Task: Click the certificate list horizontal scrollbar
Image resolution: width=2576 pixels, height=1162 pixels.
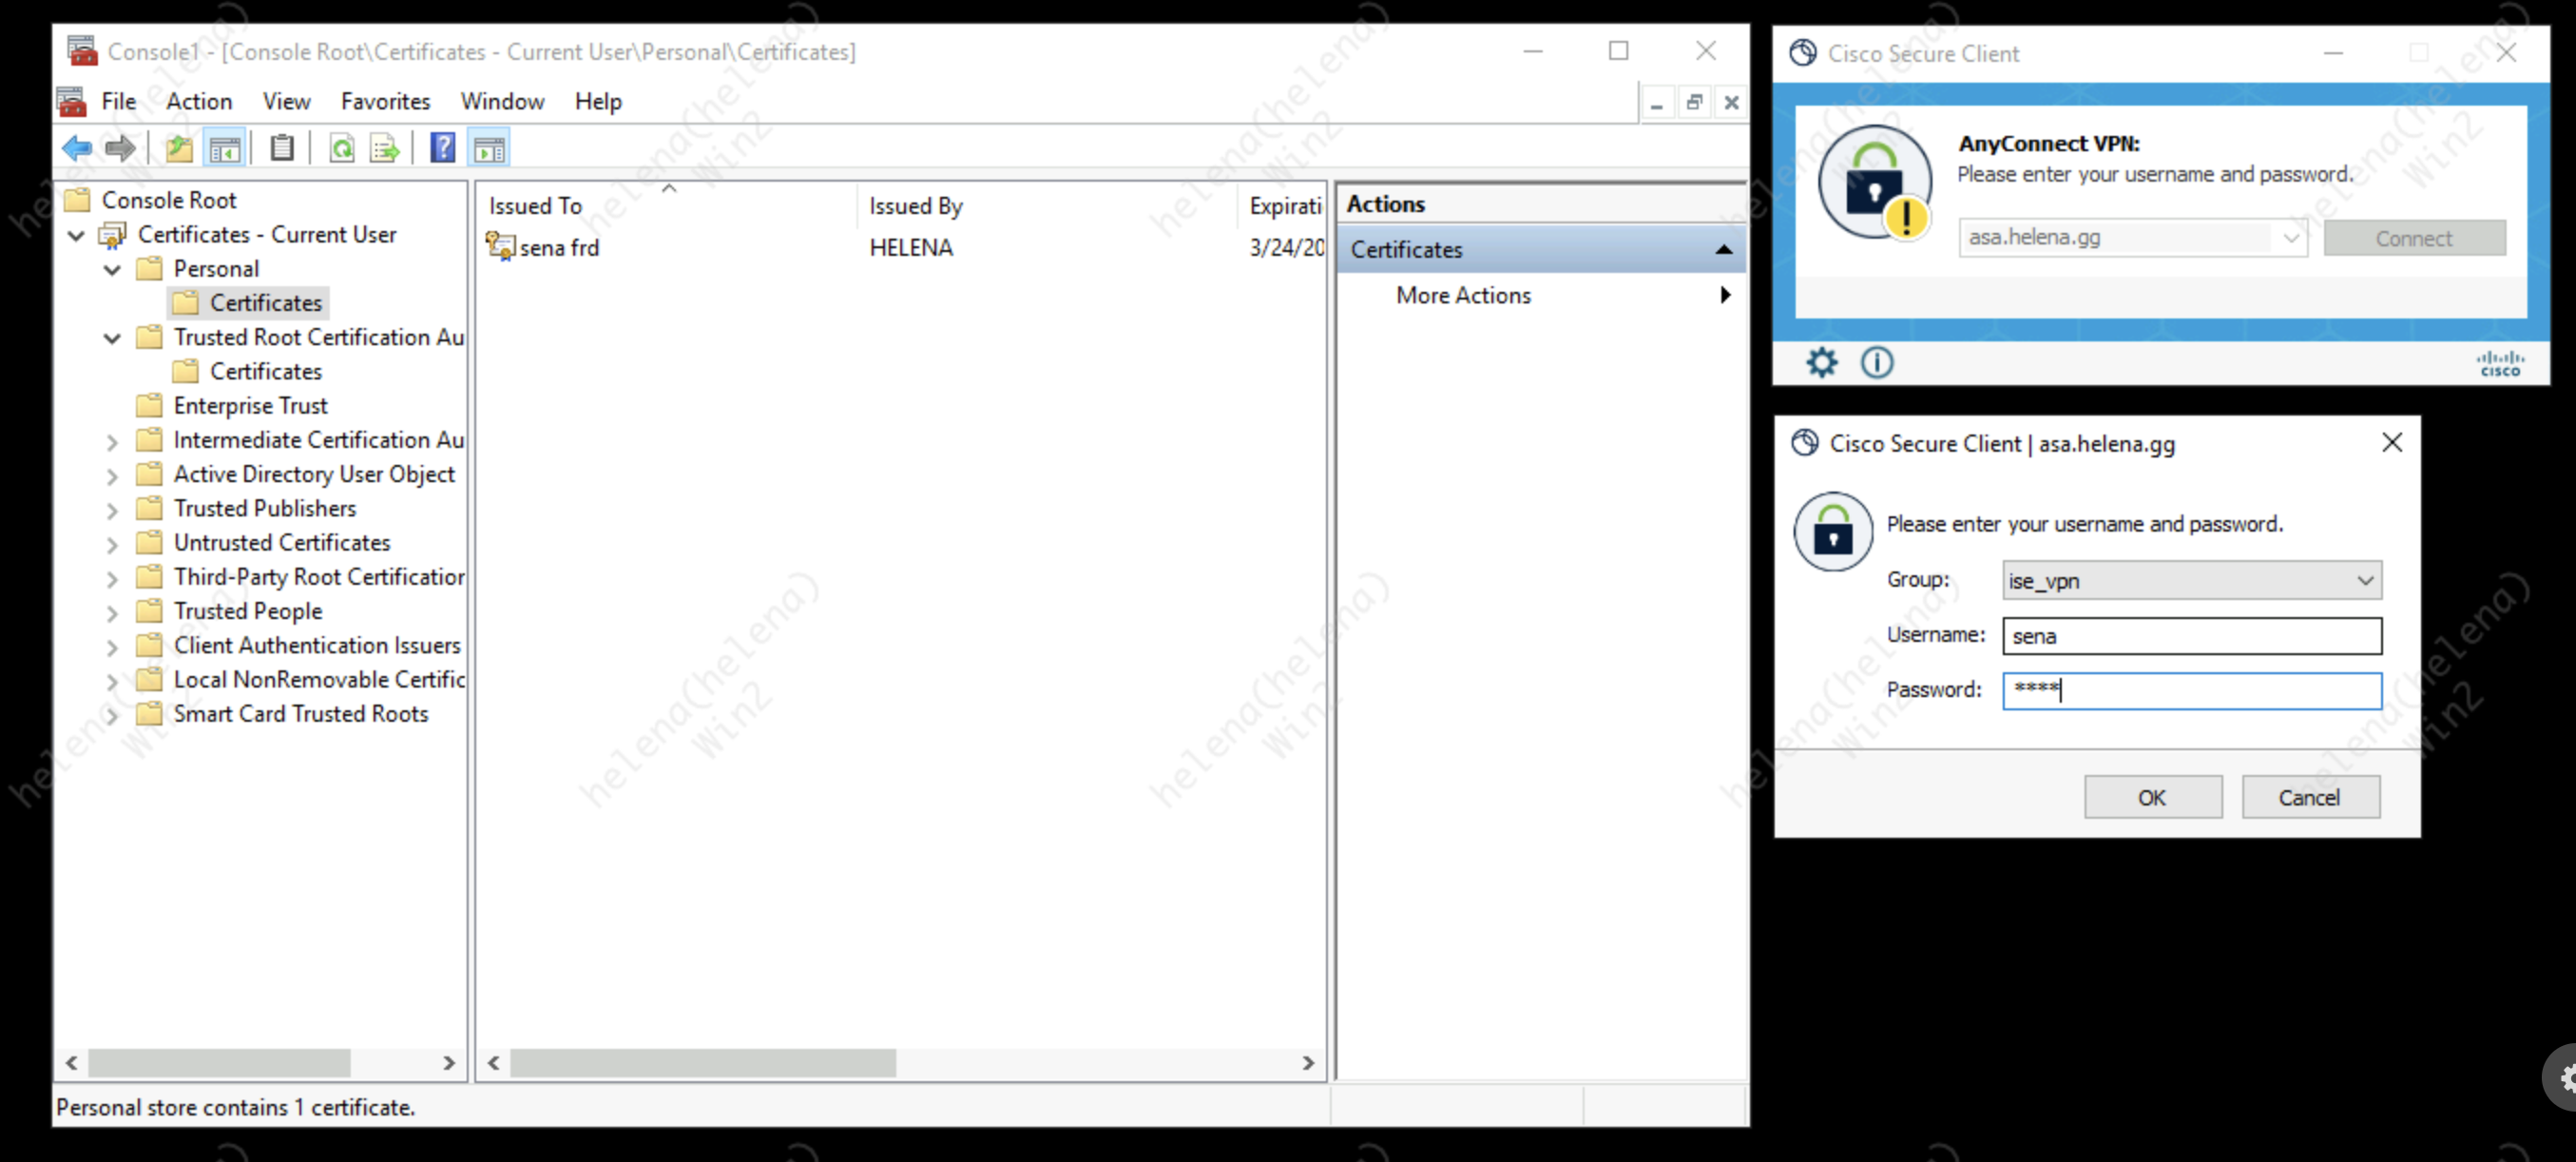Action: [x=702, y=1062]
